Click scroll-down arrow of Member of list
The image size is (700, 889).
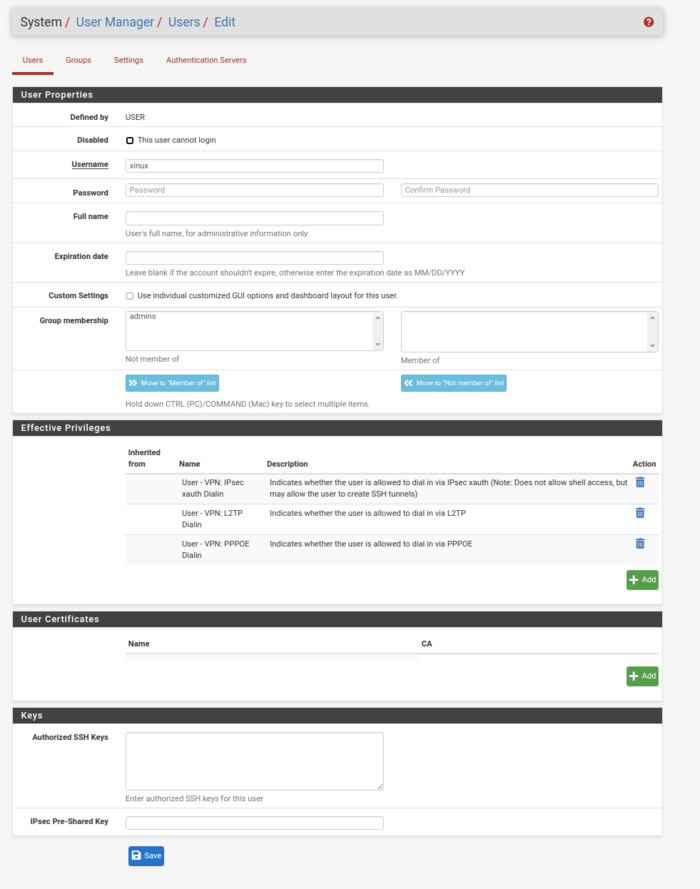(652, 346)
